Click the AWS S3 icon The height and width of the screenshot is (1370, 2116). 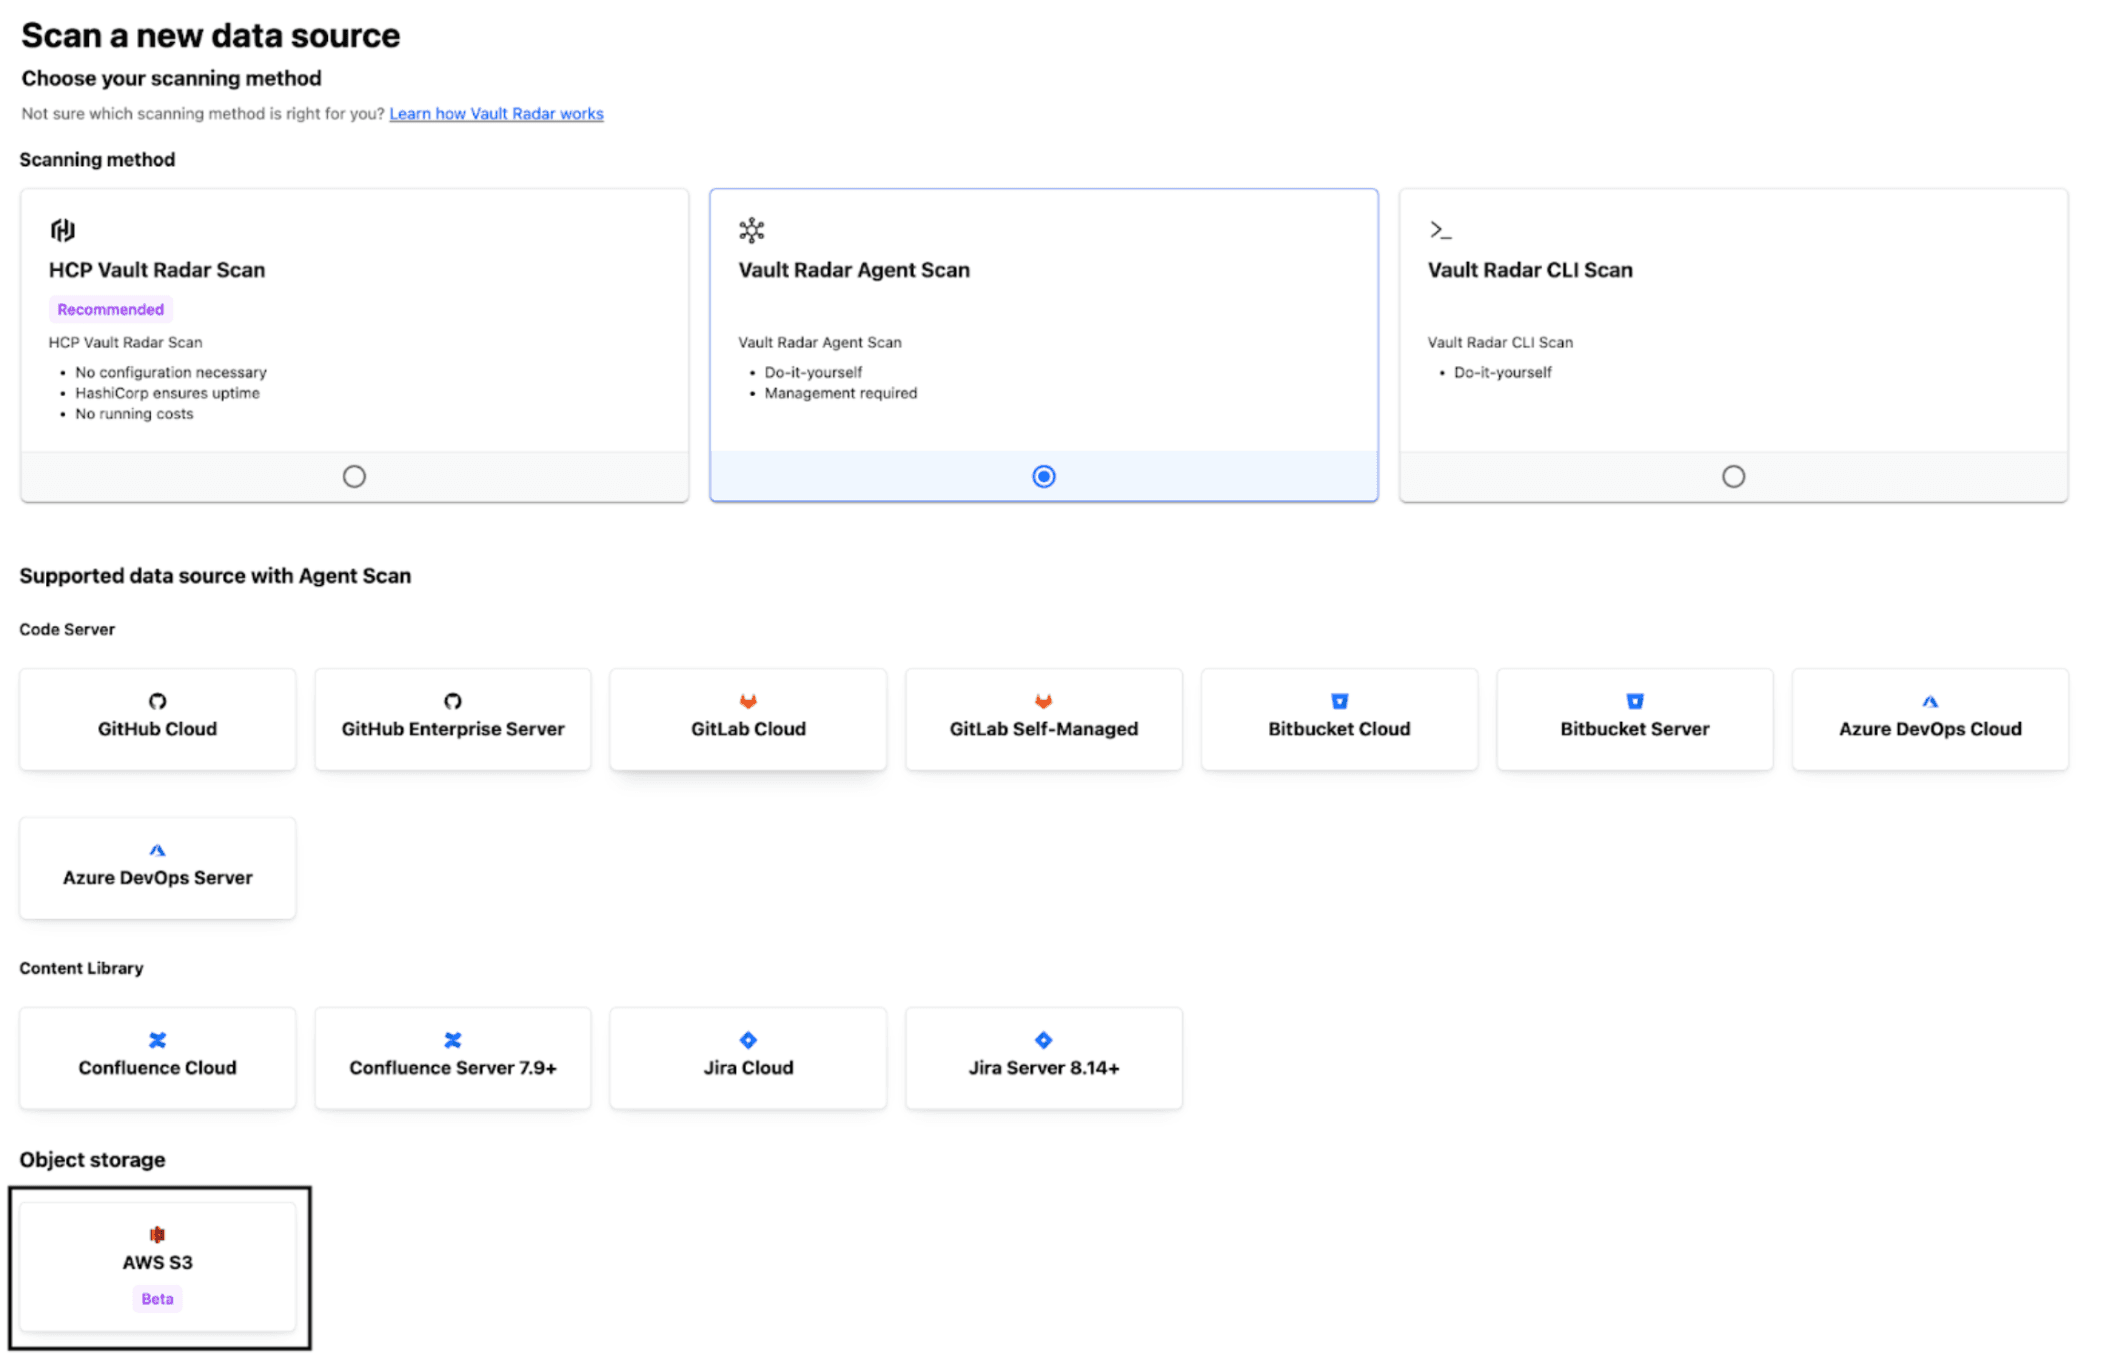pyautogui.click(x=157, y=1233)
